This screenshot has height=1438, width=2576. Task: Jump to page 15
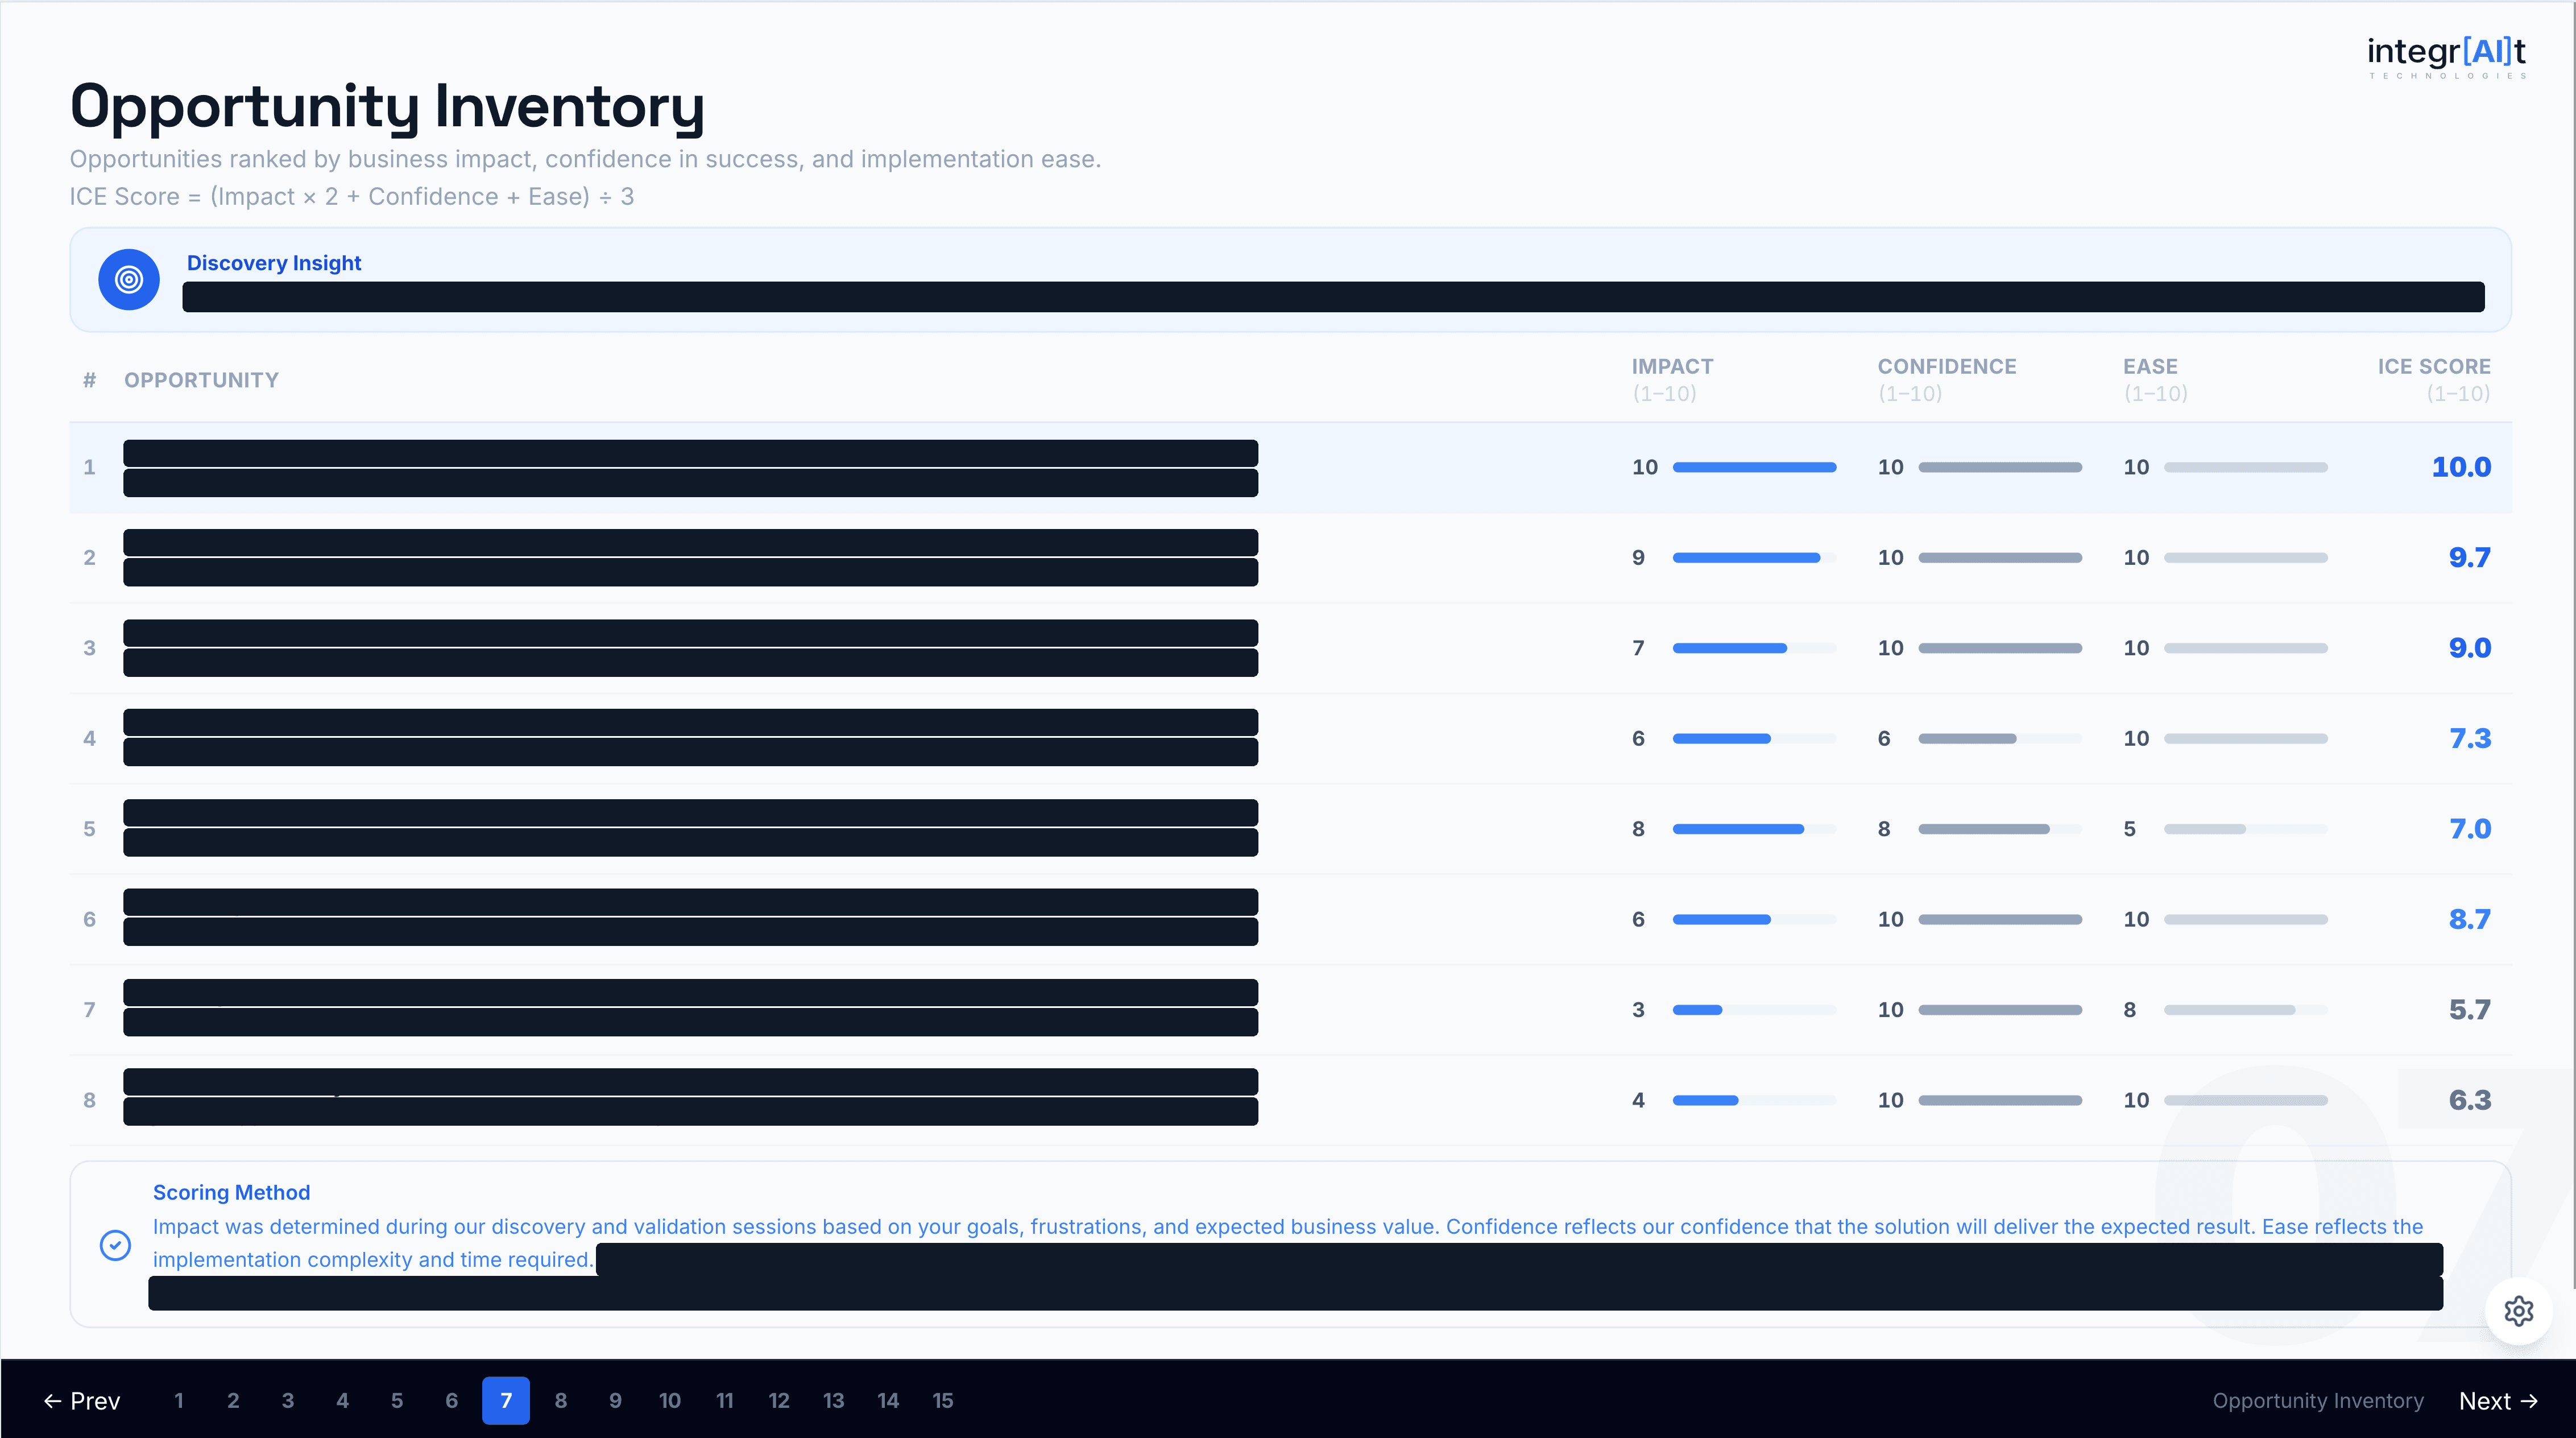click(943, 1400)
